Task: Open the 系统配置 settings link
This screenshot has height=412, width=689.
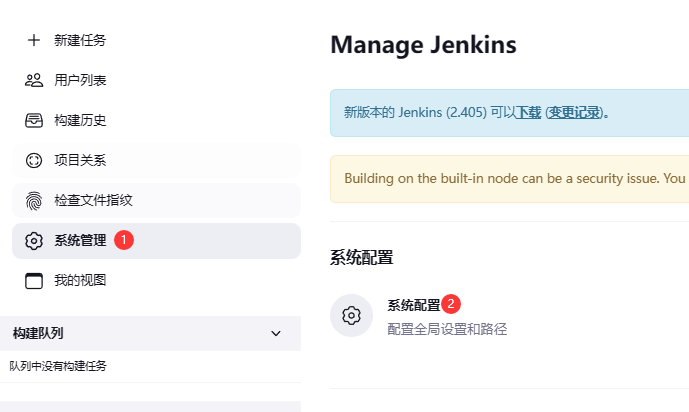Action: 414,305
